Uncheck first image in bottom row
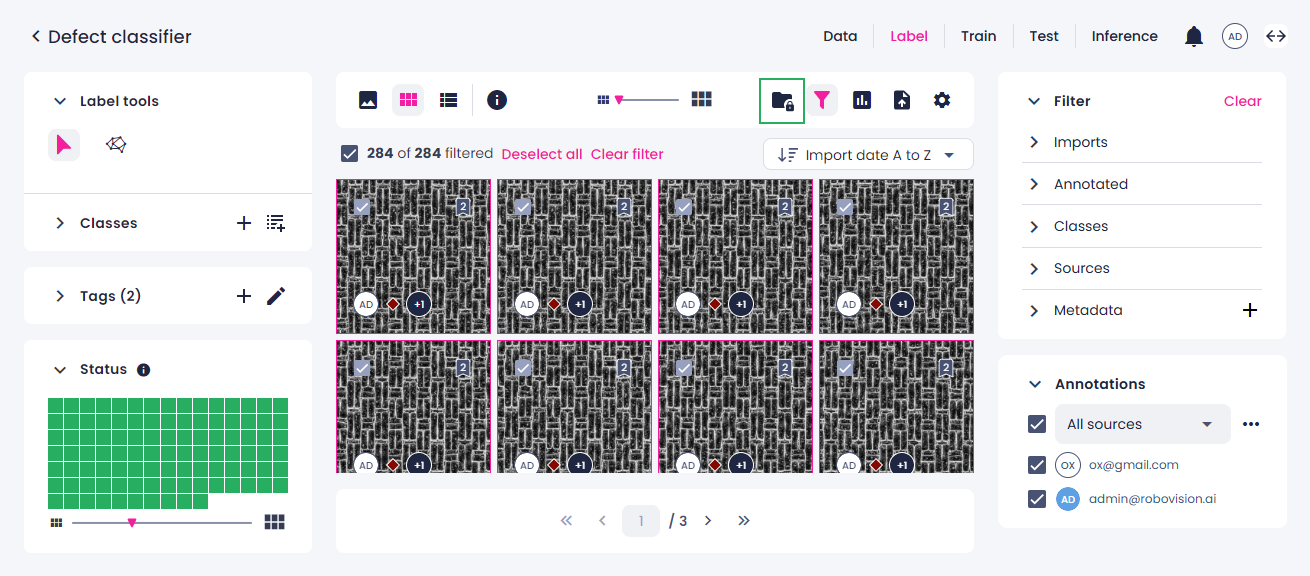 coord(362,368)
